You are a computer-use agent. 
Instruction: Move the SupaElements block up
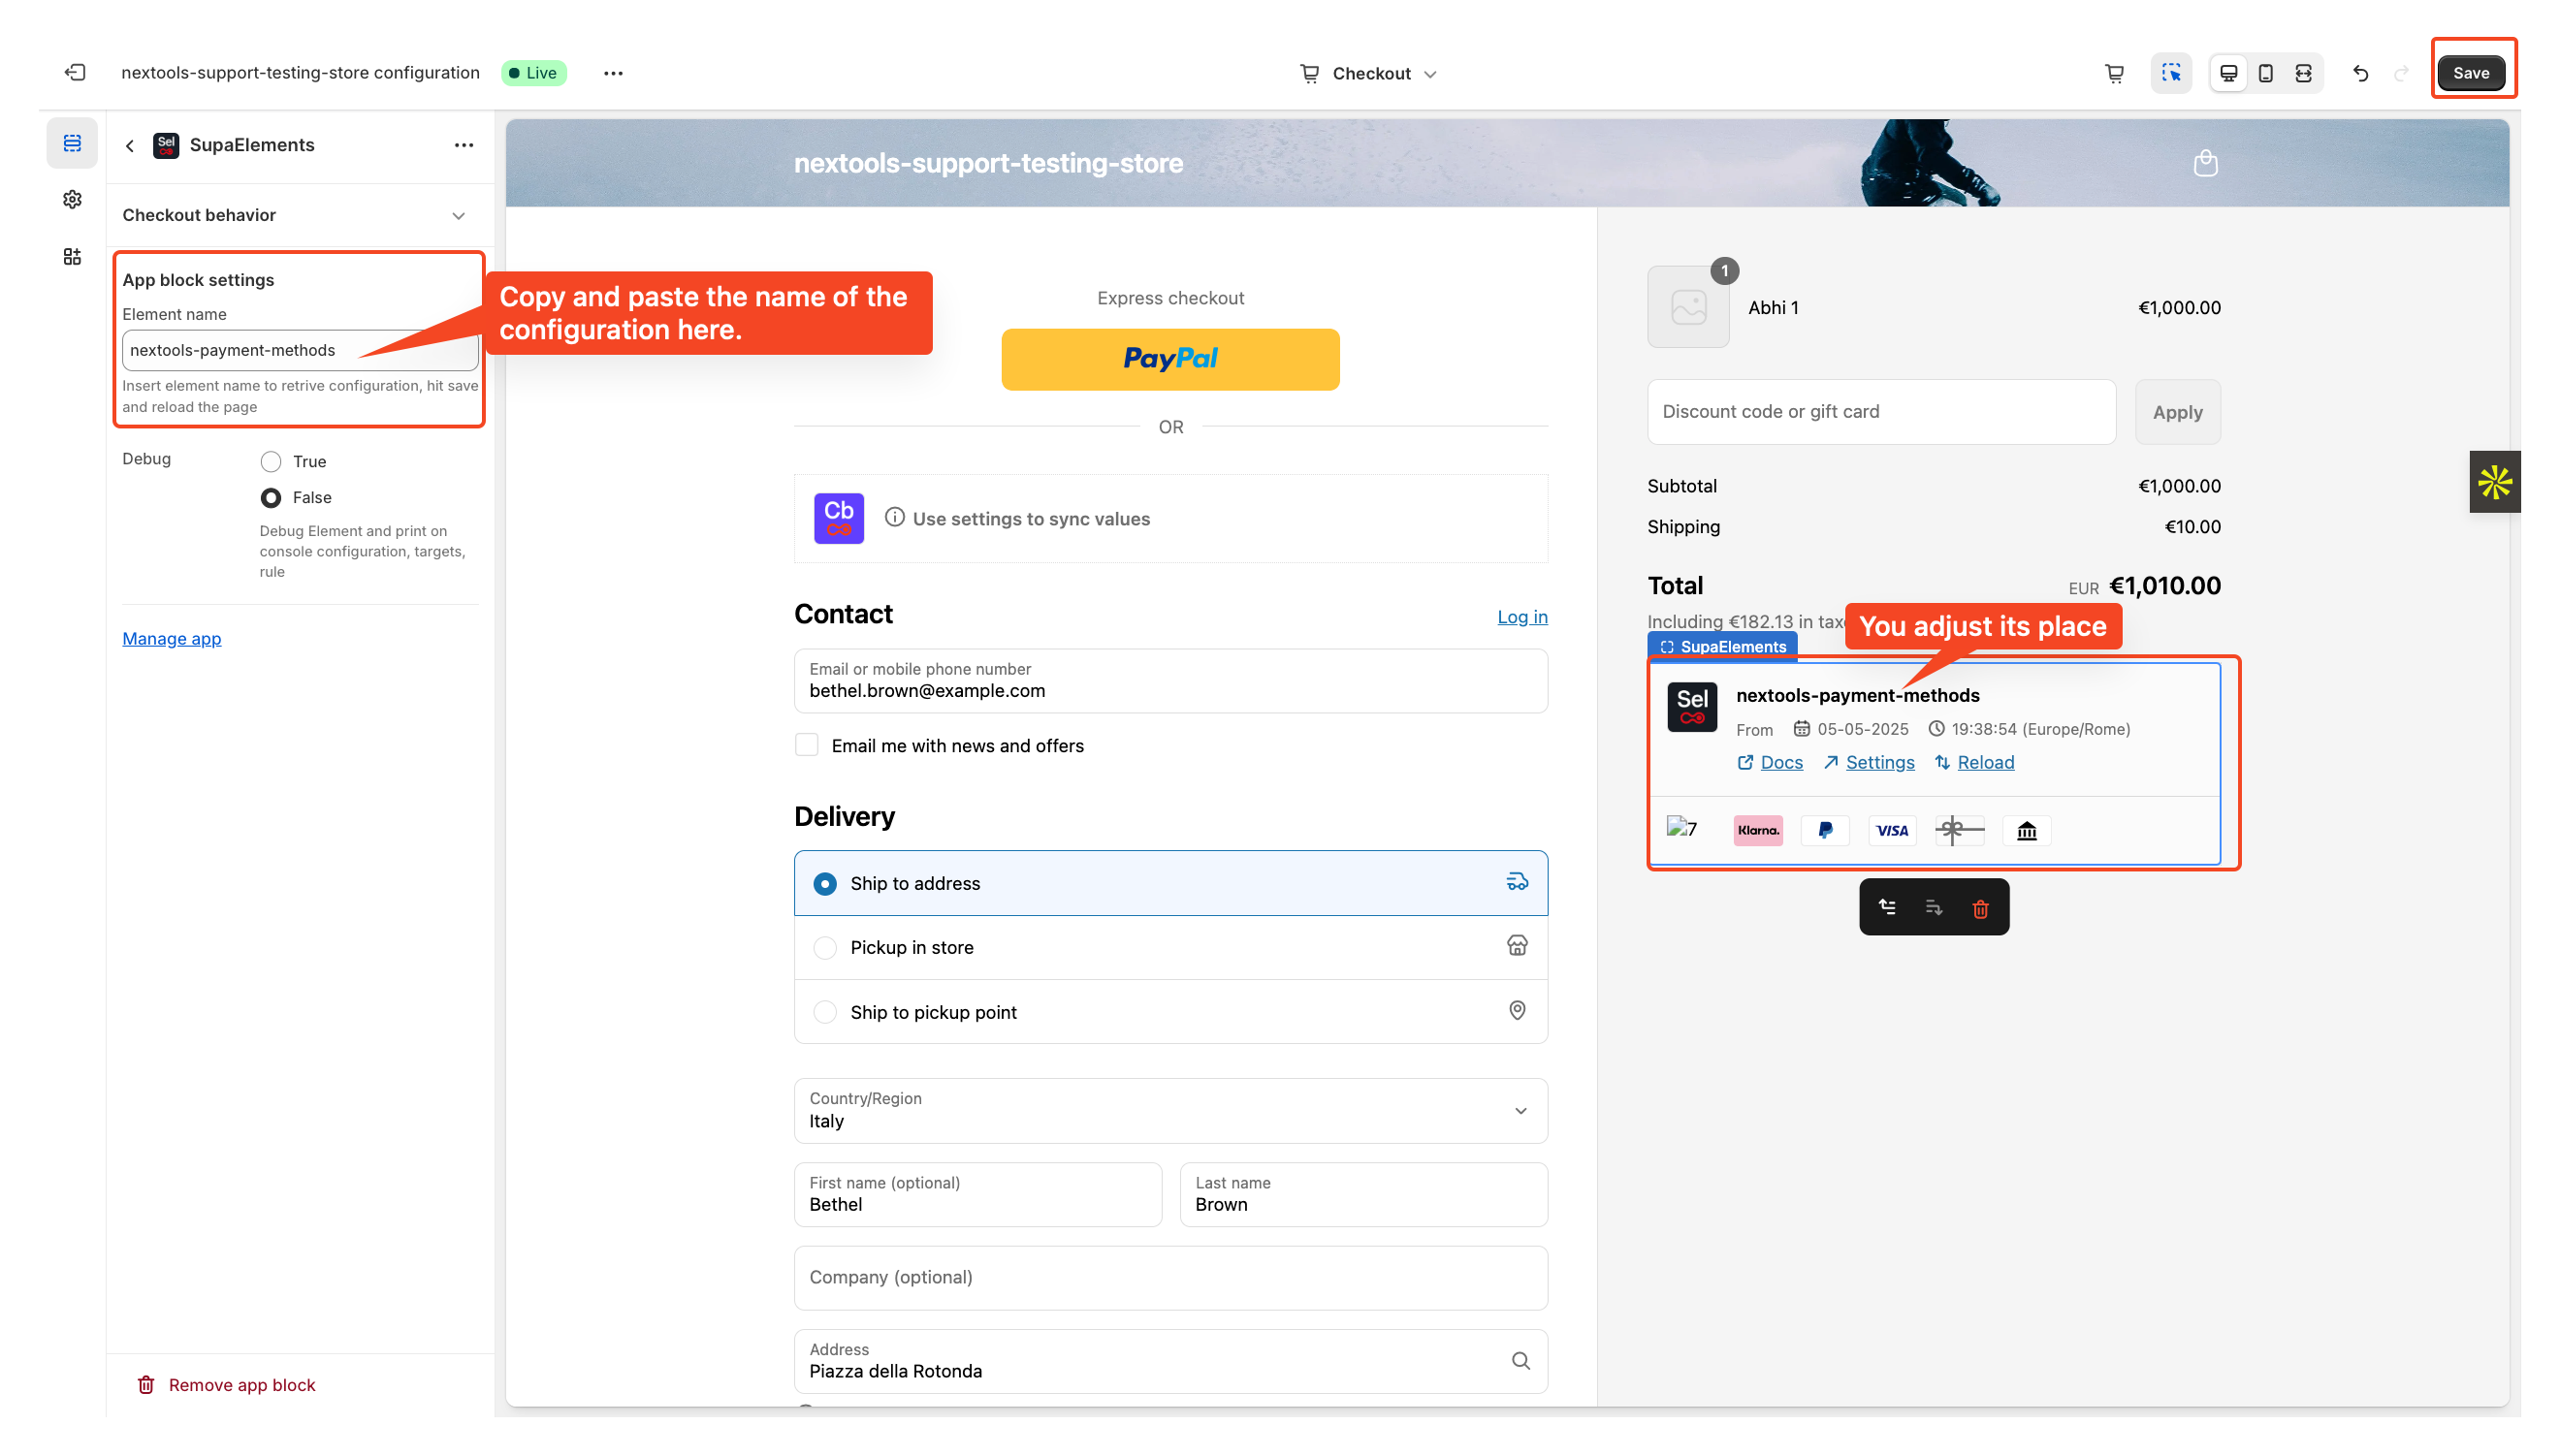point(1887,907)
